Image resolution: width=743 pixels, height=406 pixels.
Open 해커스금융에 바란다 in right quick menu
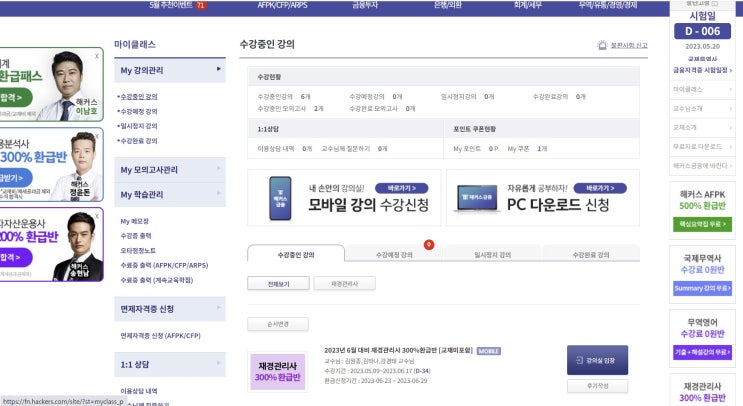702,165
